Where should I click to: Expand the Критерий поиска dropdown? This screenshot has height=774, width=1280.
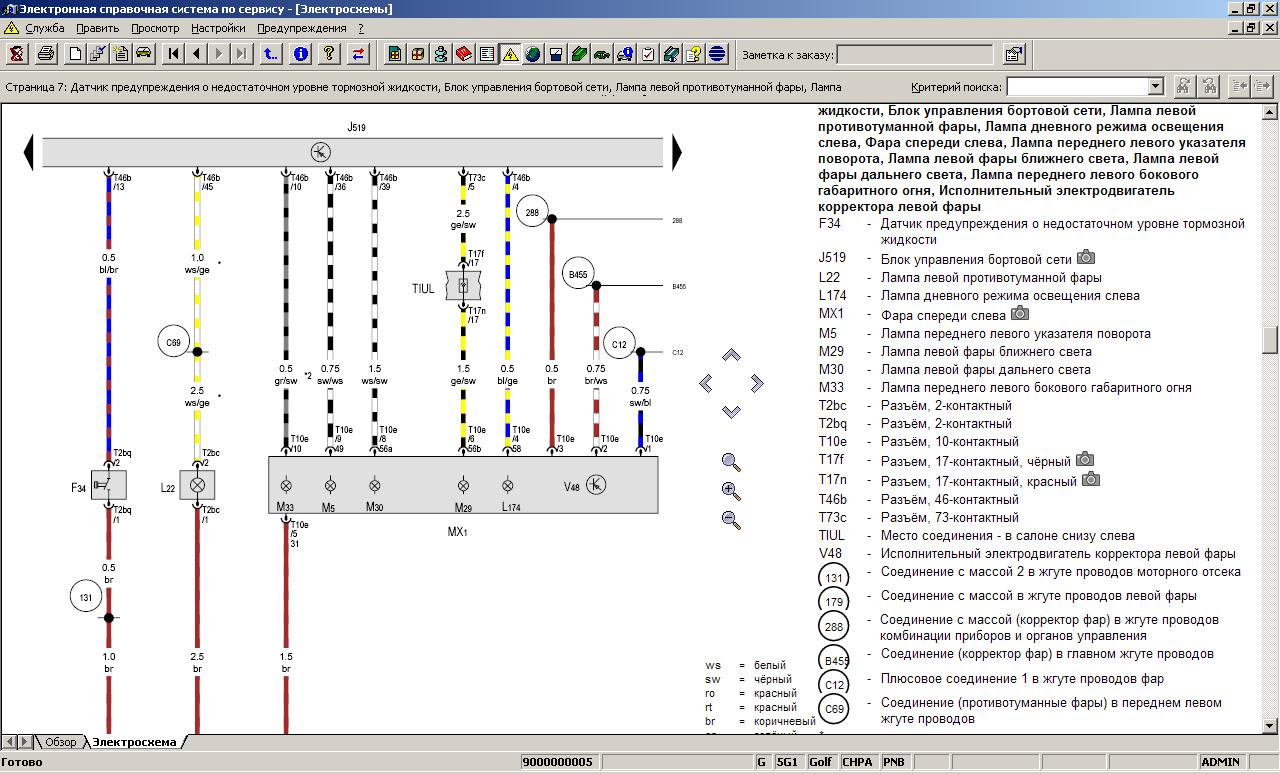coord(1156,87)
